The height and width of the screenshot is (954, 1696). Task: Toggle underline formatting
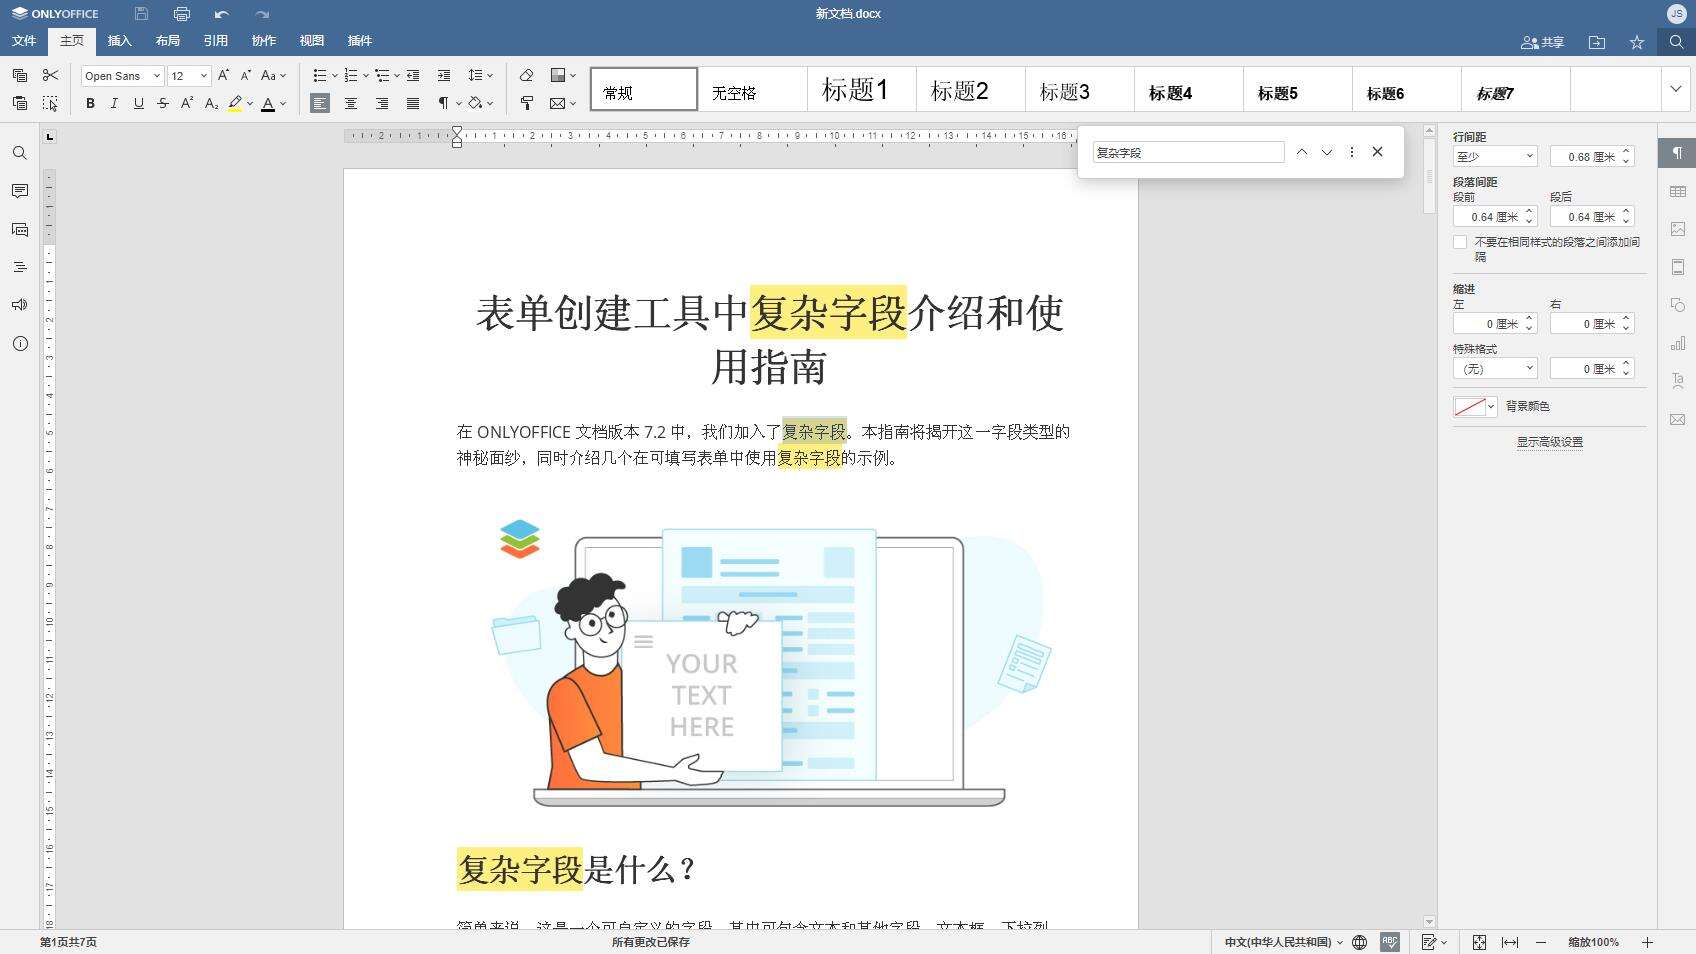click(138, 103)
